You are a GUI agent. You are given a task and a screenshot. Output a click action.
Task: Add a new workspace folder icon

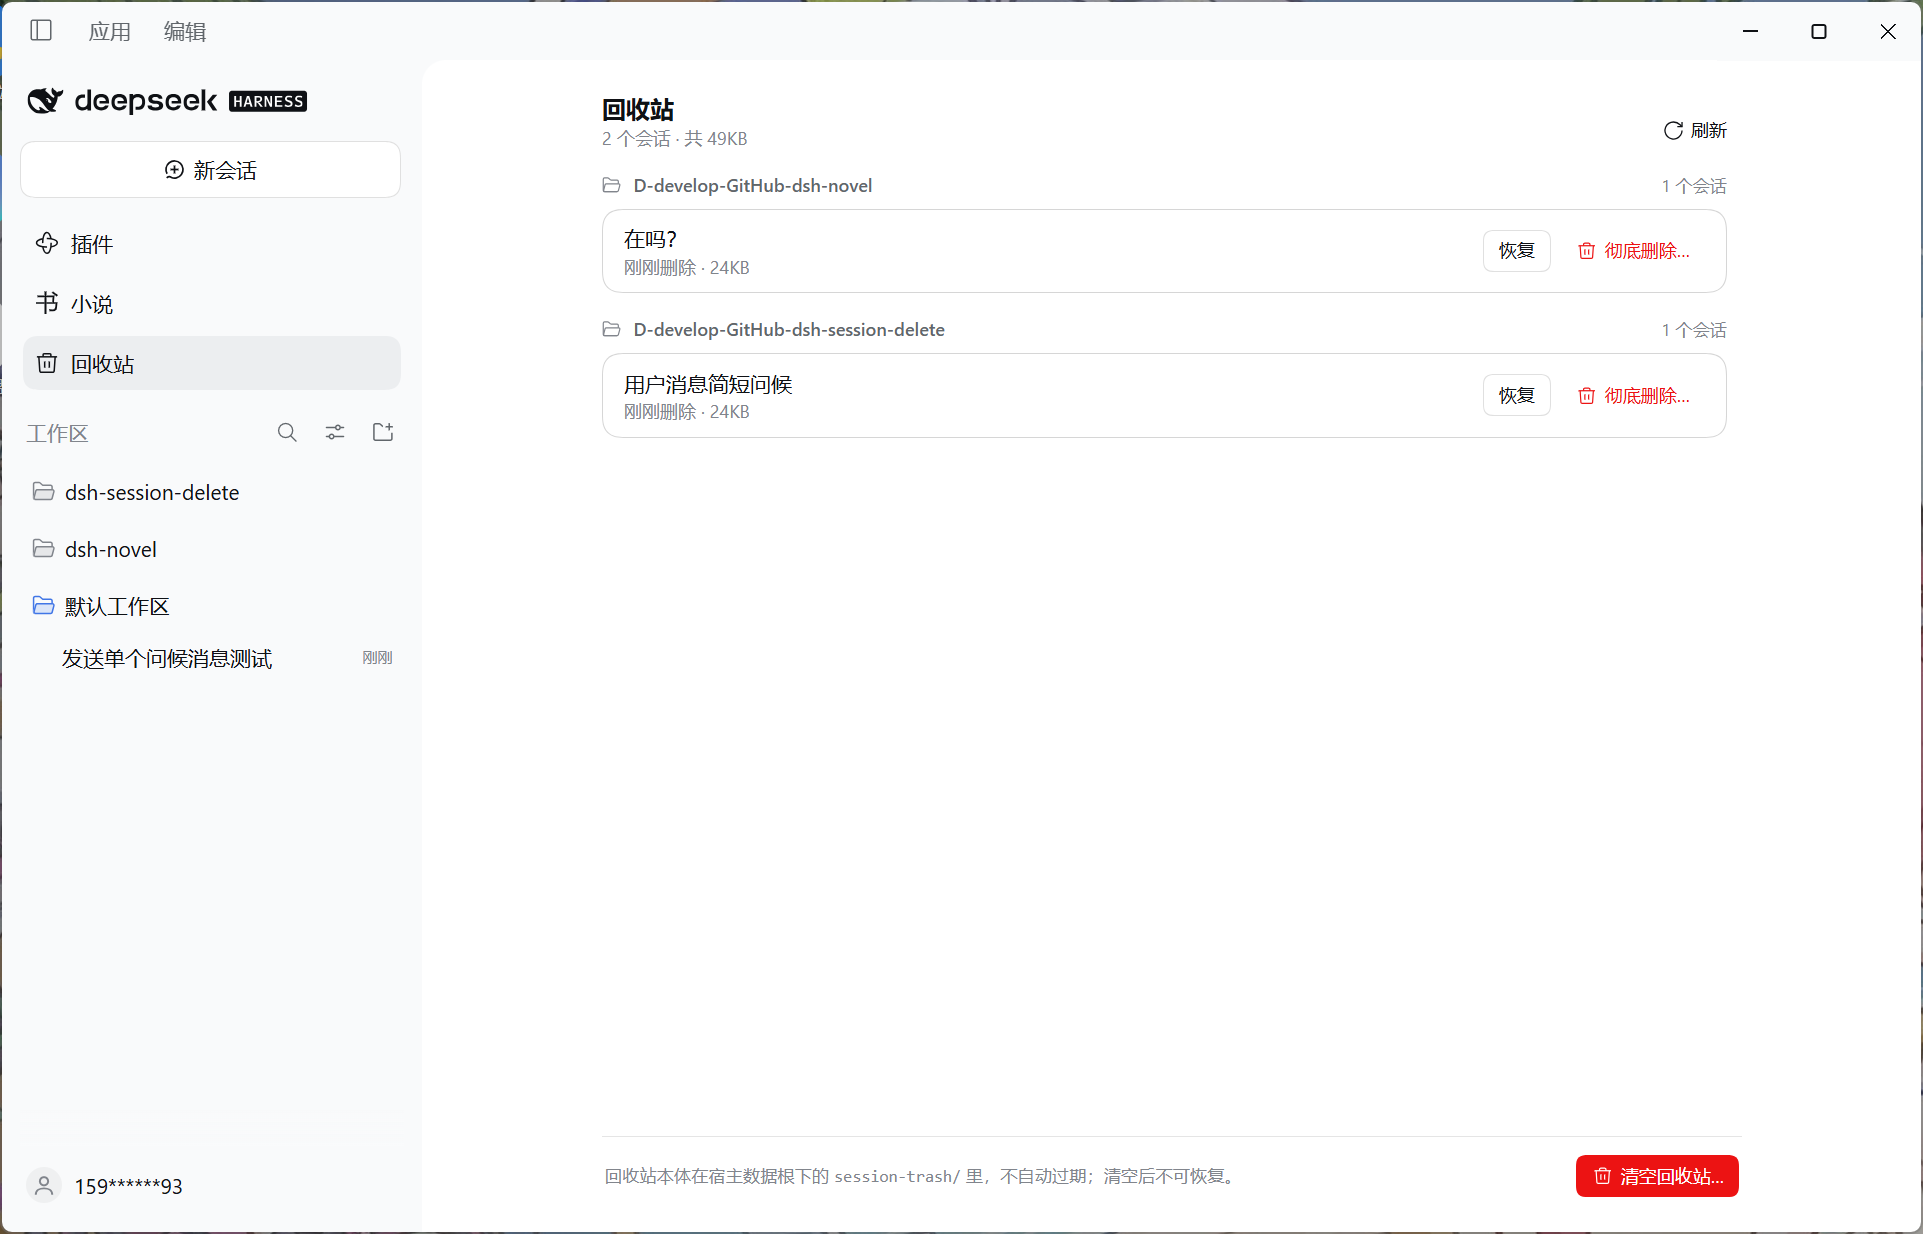383,432
